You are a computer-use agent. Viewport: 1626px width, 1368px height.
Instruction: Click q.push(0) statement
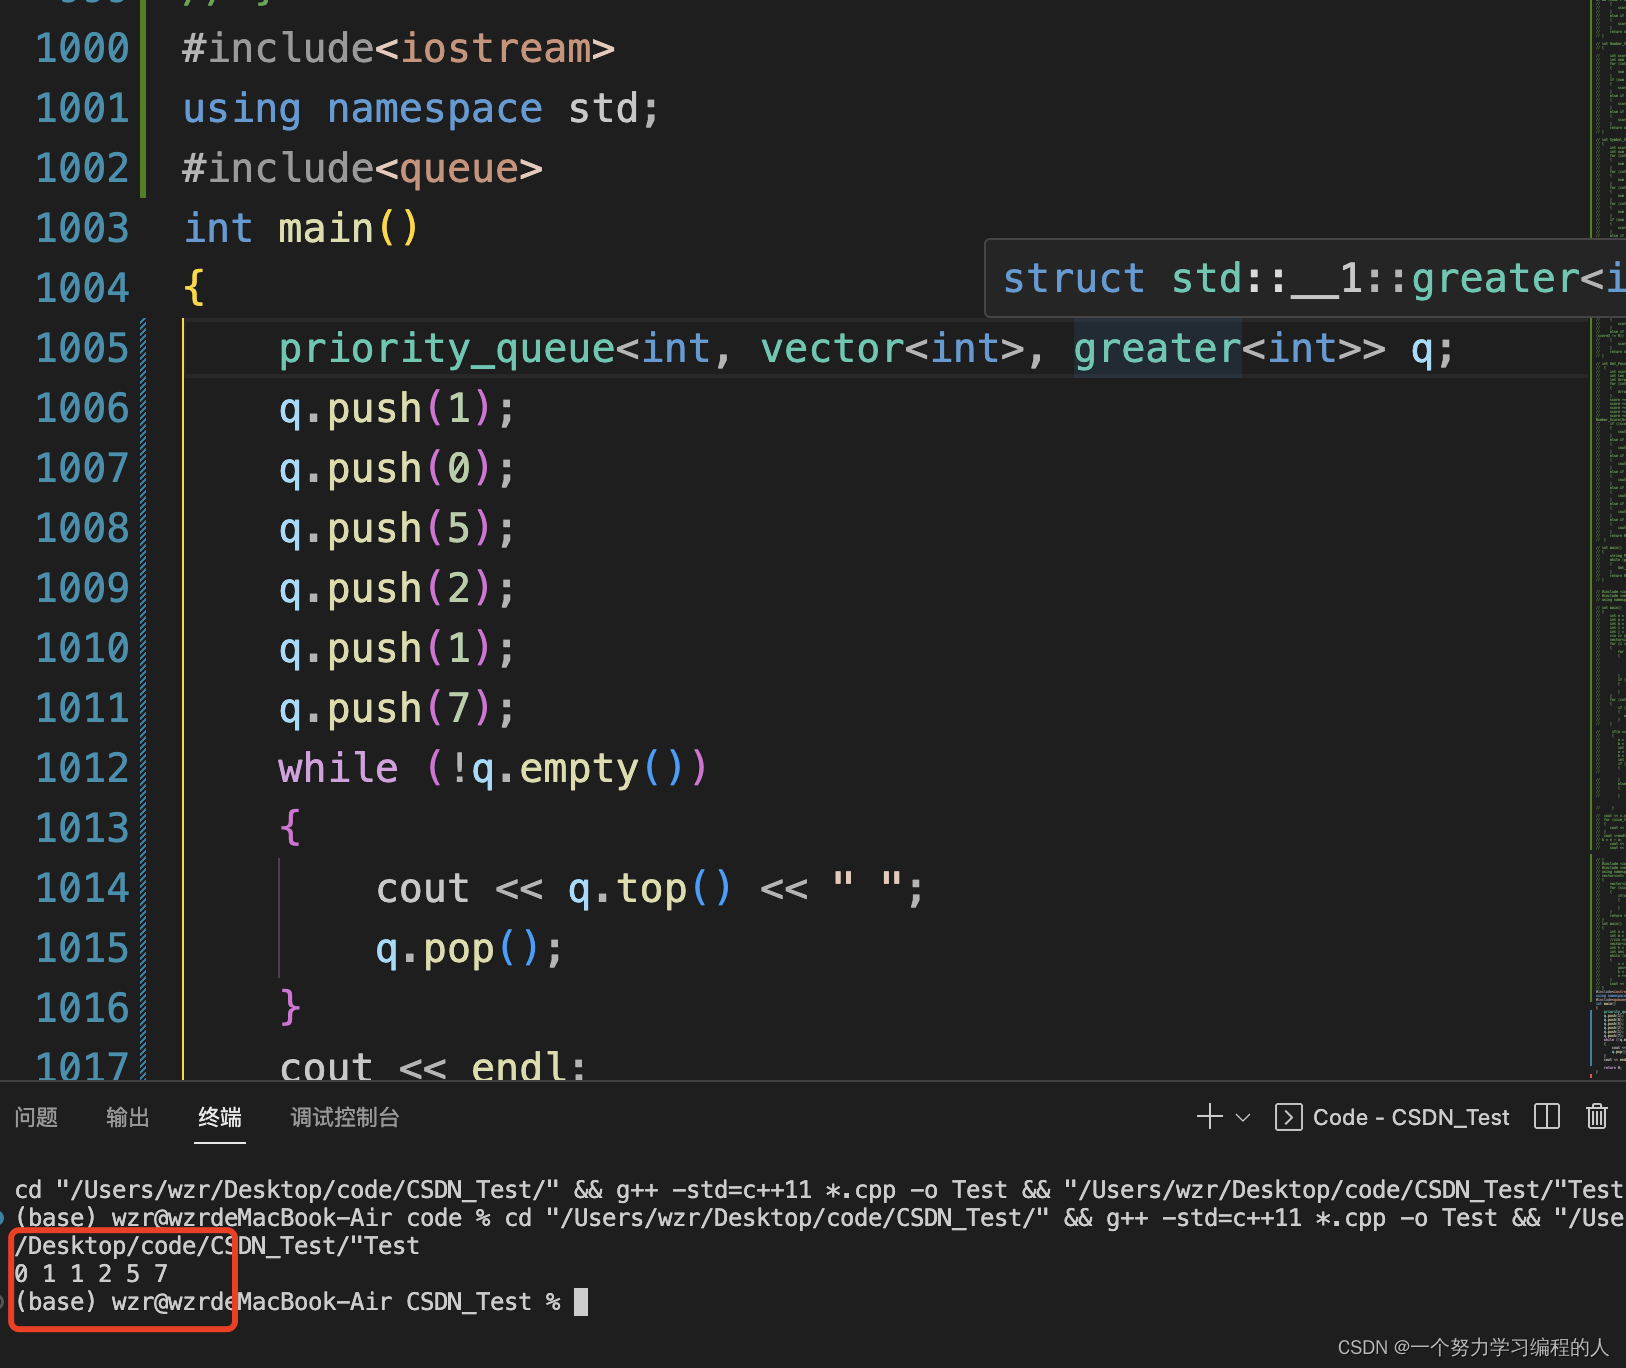[x=397, y=468]
